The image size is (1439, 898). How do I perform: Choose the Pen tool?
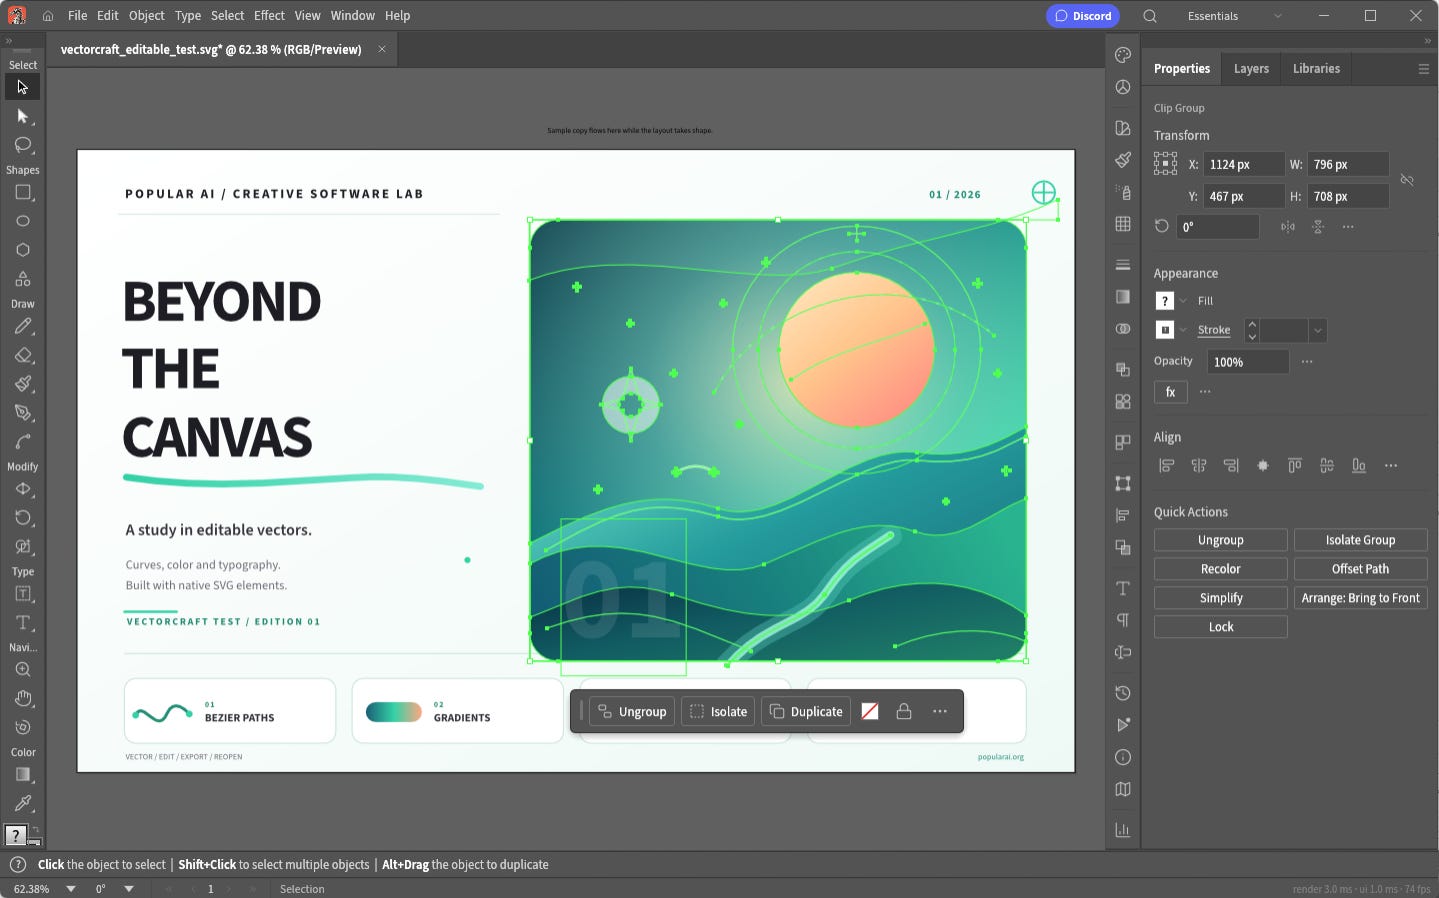tap(23, 413)
